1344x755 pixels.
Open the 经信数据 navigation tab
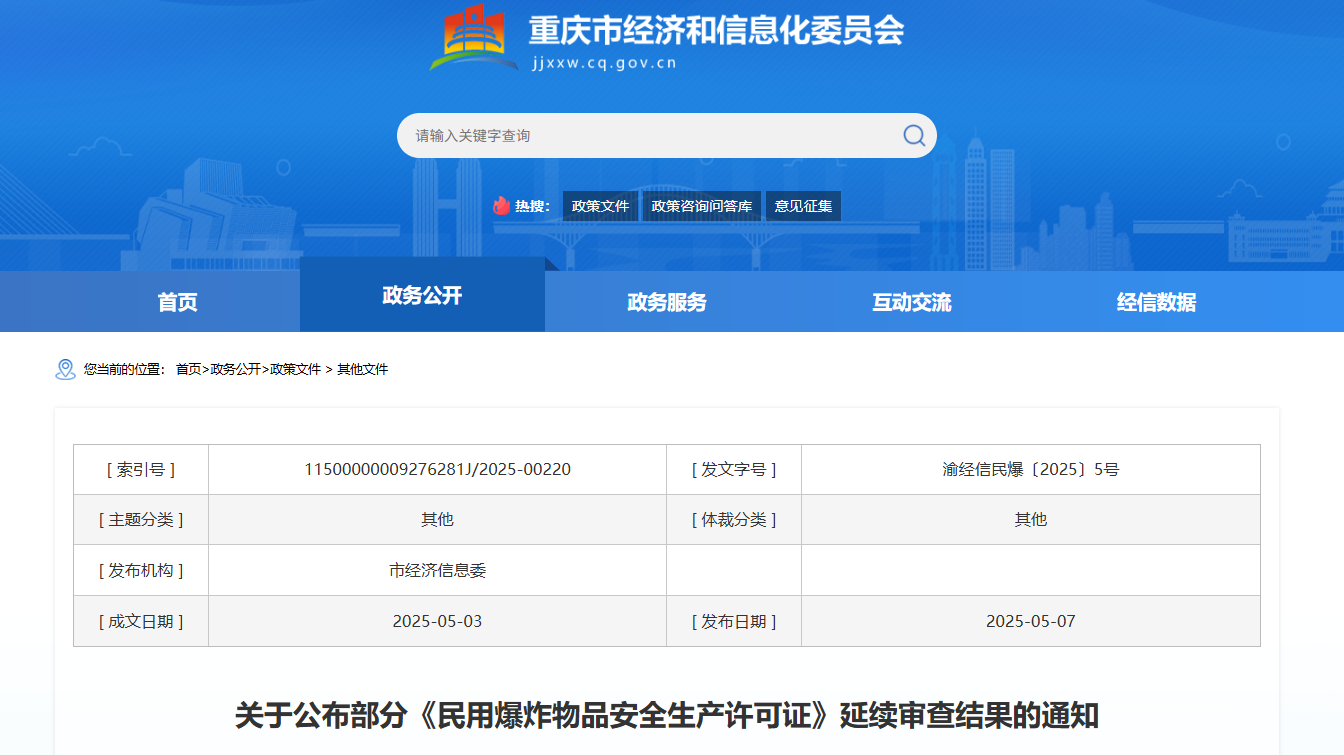(1156, 302)
